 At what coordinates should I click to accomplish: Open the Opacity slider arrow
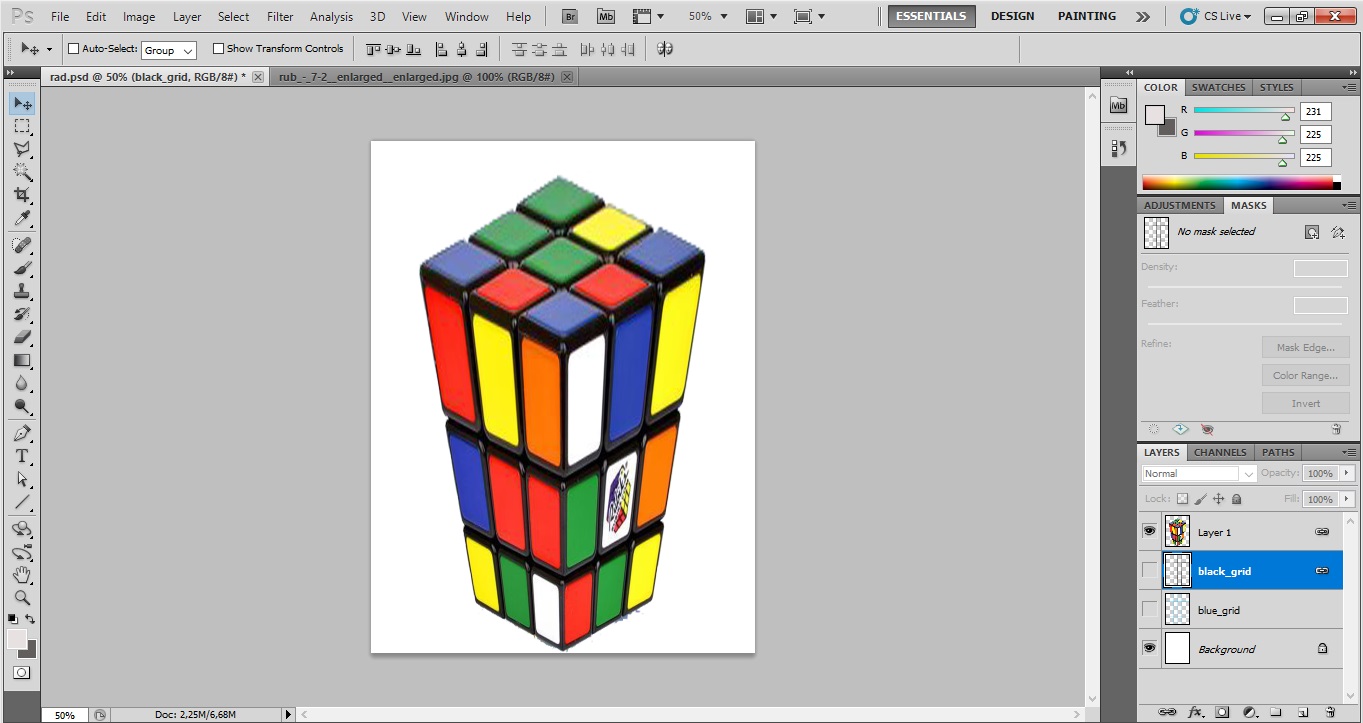(1347, 473)
